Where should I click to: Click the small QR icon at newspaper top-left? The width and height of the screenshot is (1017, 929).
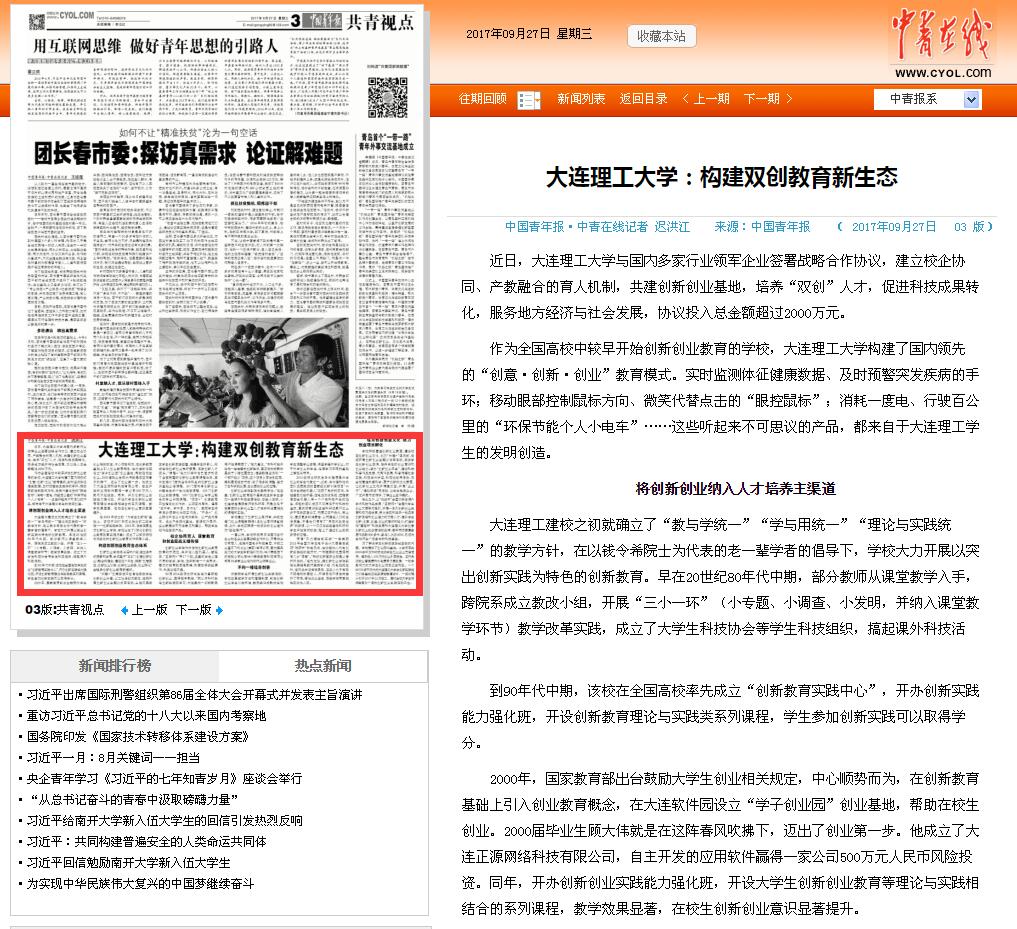tap(37, 21)
